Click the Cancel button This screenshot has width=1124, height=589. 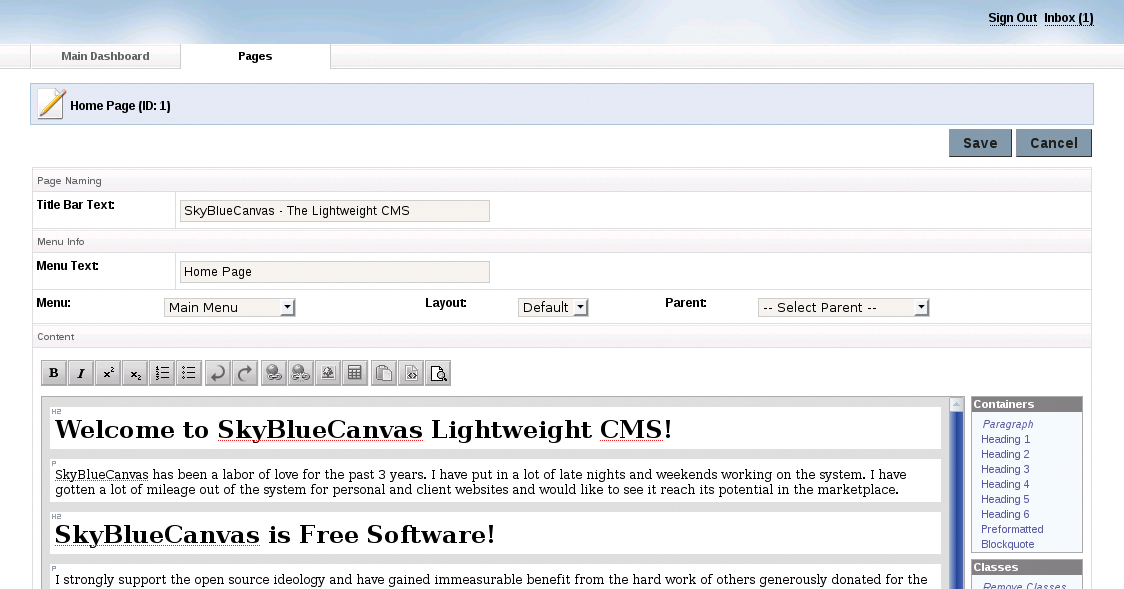[1054, 143]
